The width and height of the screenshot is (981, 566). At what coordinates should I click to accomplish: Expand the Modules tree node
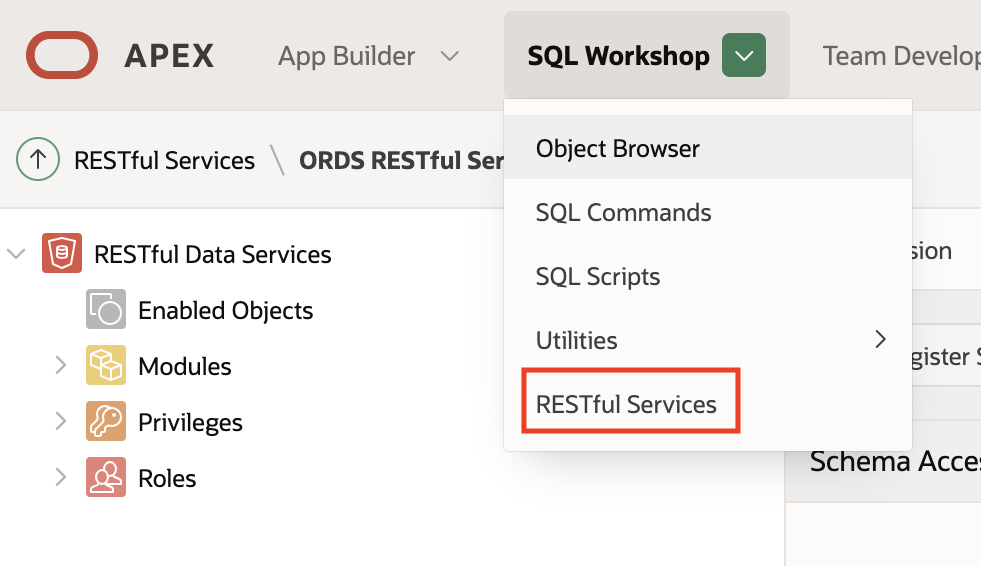tap(61, 365)
